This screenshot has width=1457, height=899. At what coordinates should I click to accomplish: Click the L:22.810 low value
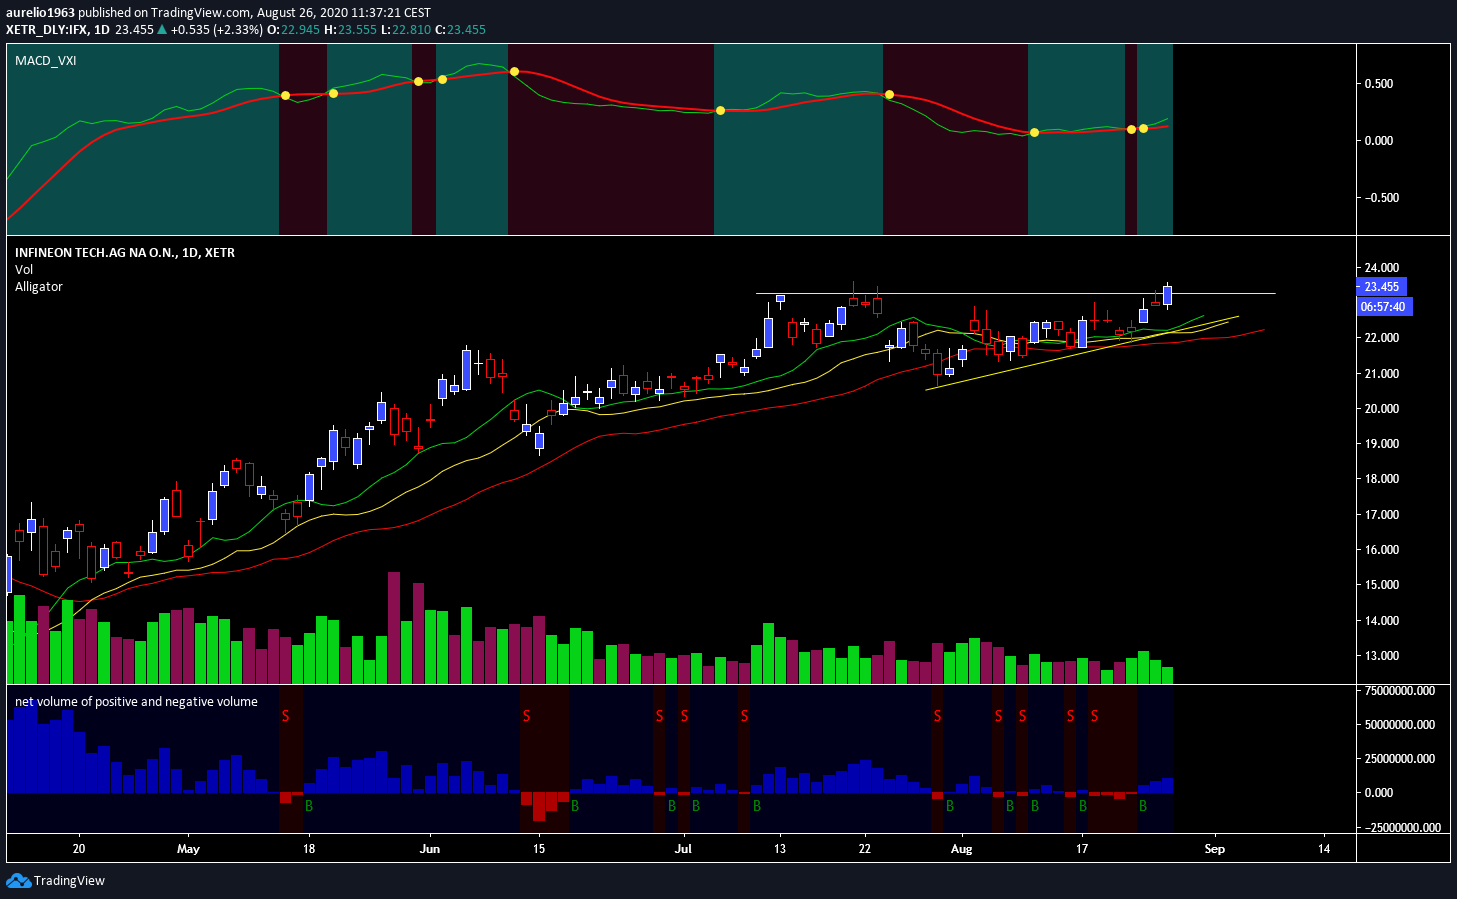pyautogui.click(x=406, y=29)
